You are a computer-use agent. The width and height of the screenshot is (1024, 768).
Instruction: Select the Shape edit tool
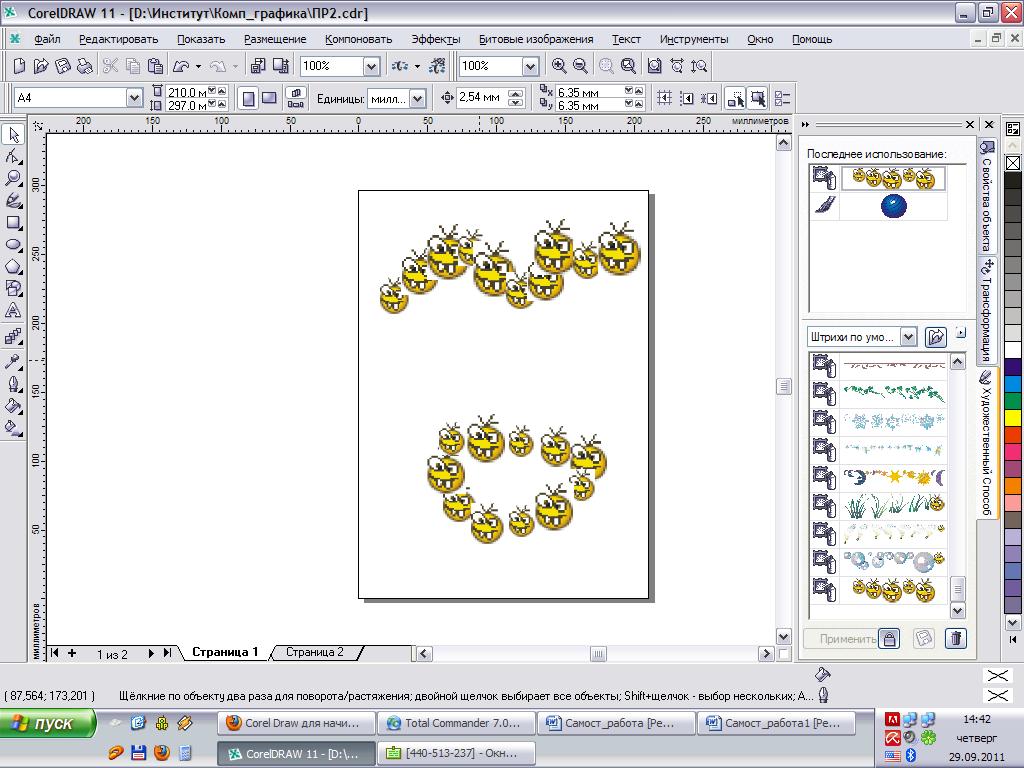13,157
